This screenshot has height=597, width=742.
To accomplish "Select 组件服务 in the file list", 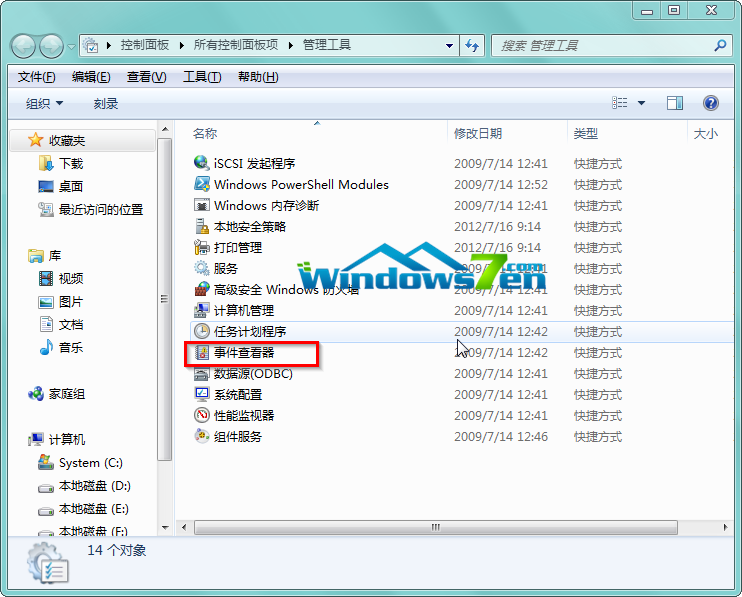I will pyautogui.click(x=237, y=436).
